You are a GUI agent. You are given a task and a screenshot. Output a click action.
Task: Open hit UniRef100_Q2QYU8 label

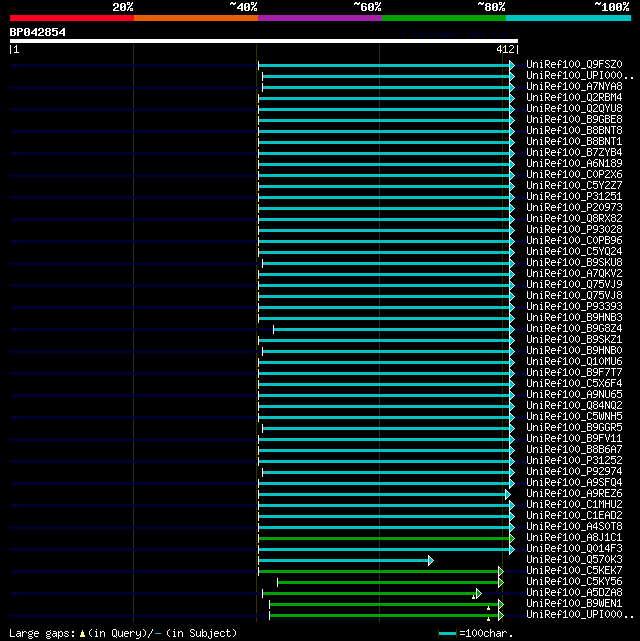(x=574, y=109)
